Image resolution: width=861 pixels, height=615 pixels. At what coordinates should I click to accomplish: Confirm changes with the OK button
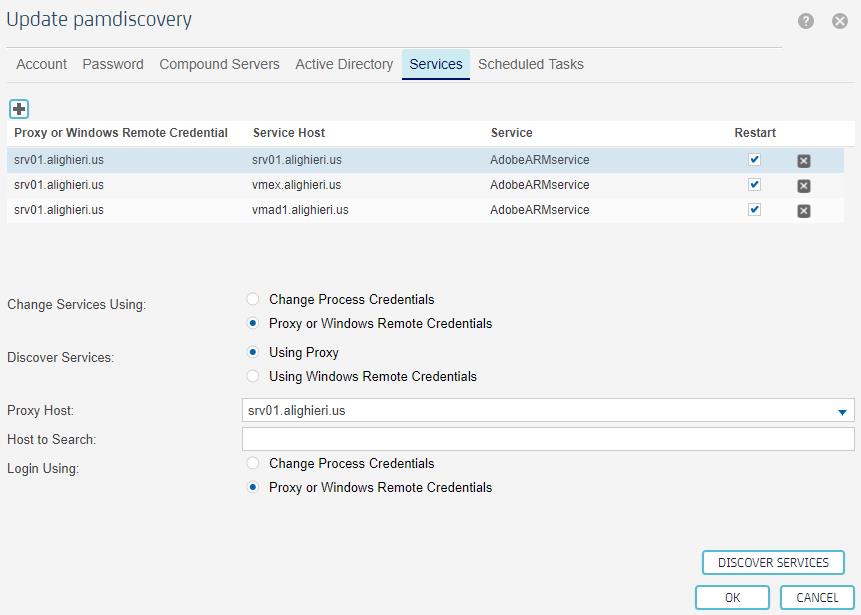click(x=731, y=596)
